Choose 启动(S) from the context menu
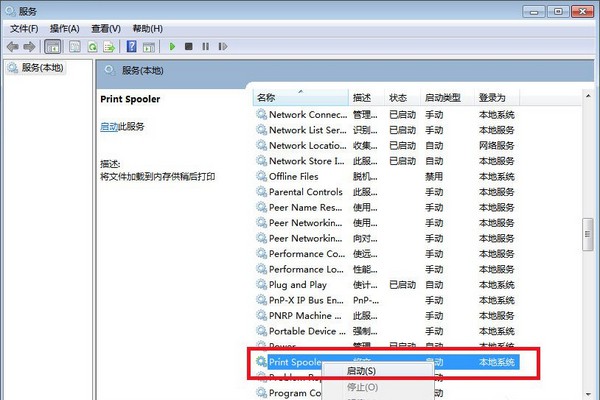The height and width of the screenshot is (400, 600). coord(361,371)
